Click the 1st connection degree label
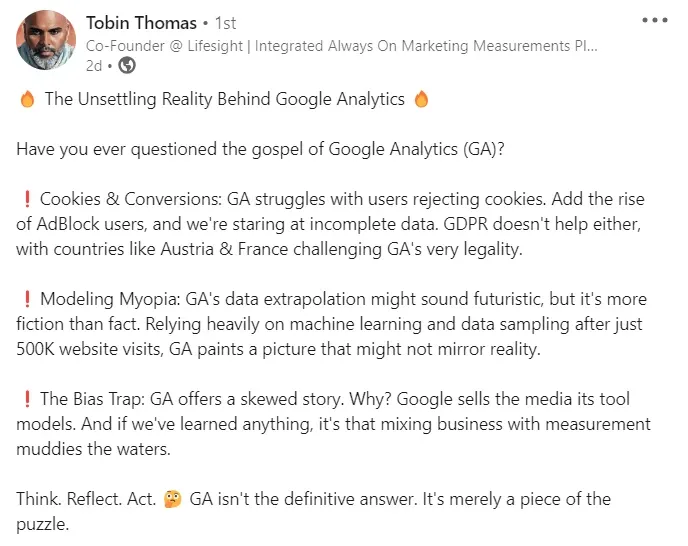Viewport: 688px width, 546px height. [225, 23]
